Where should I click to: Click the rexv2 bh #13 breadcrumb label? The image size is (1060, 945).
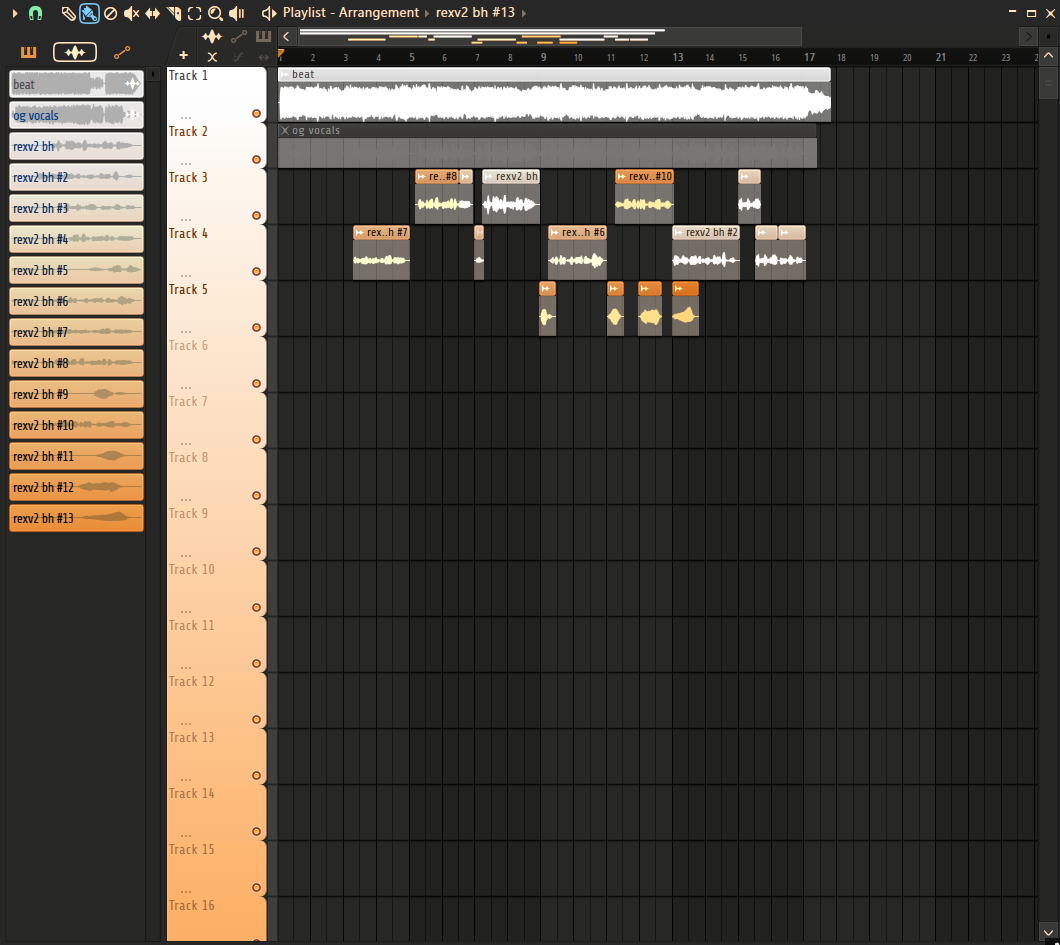[475, 13]
